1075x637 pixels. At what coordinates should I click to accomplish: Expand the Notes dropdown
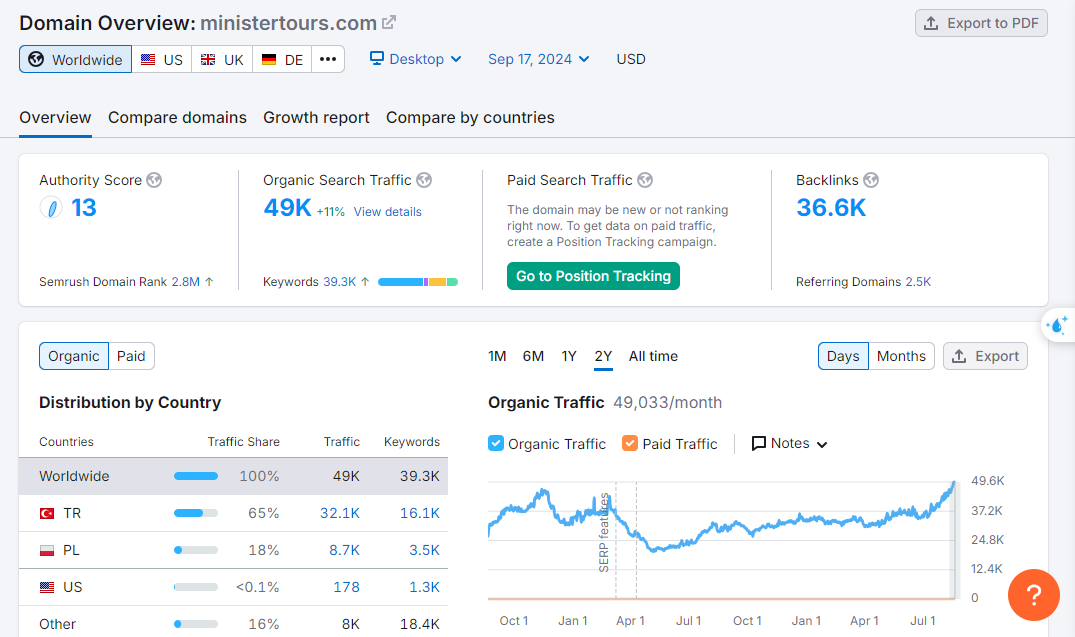(x=789, y=443)
